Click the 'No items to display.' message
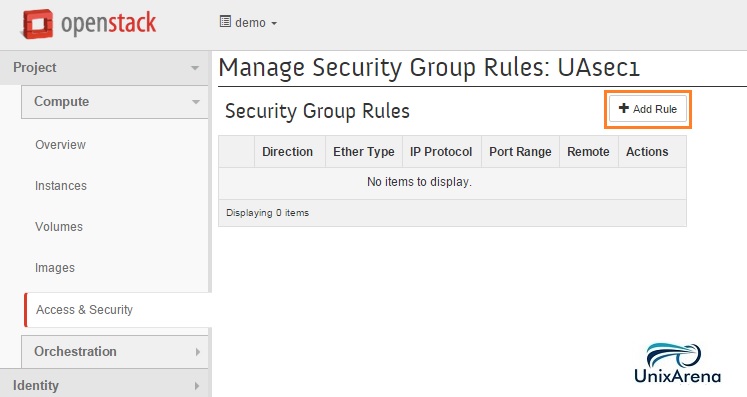The height and width of the screenshot is (397, 747). tap(419, 182)
